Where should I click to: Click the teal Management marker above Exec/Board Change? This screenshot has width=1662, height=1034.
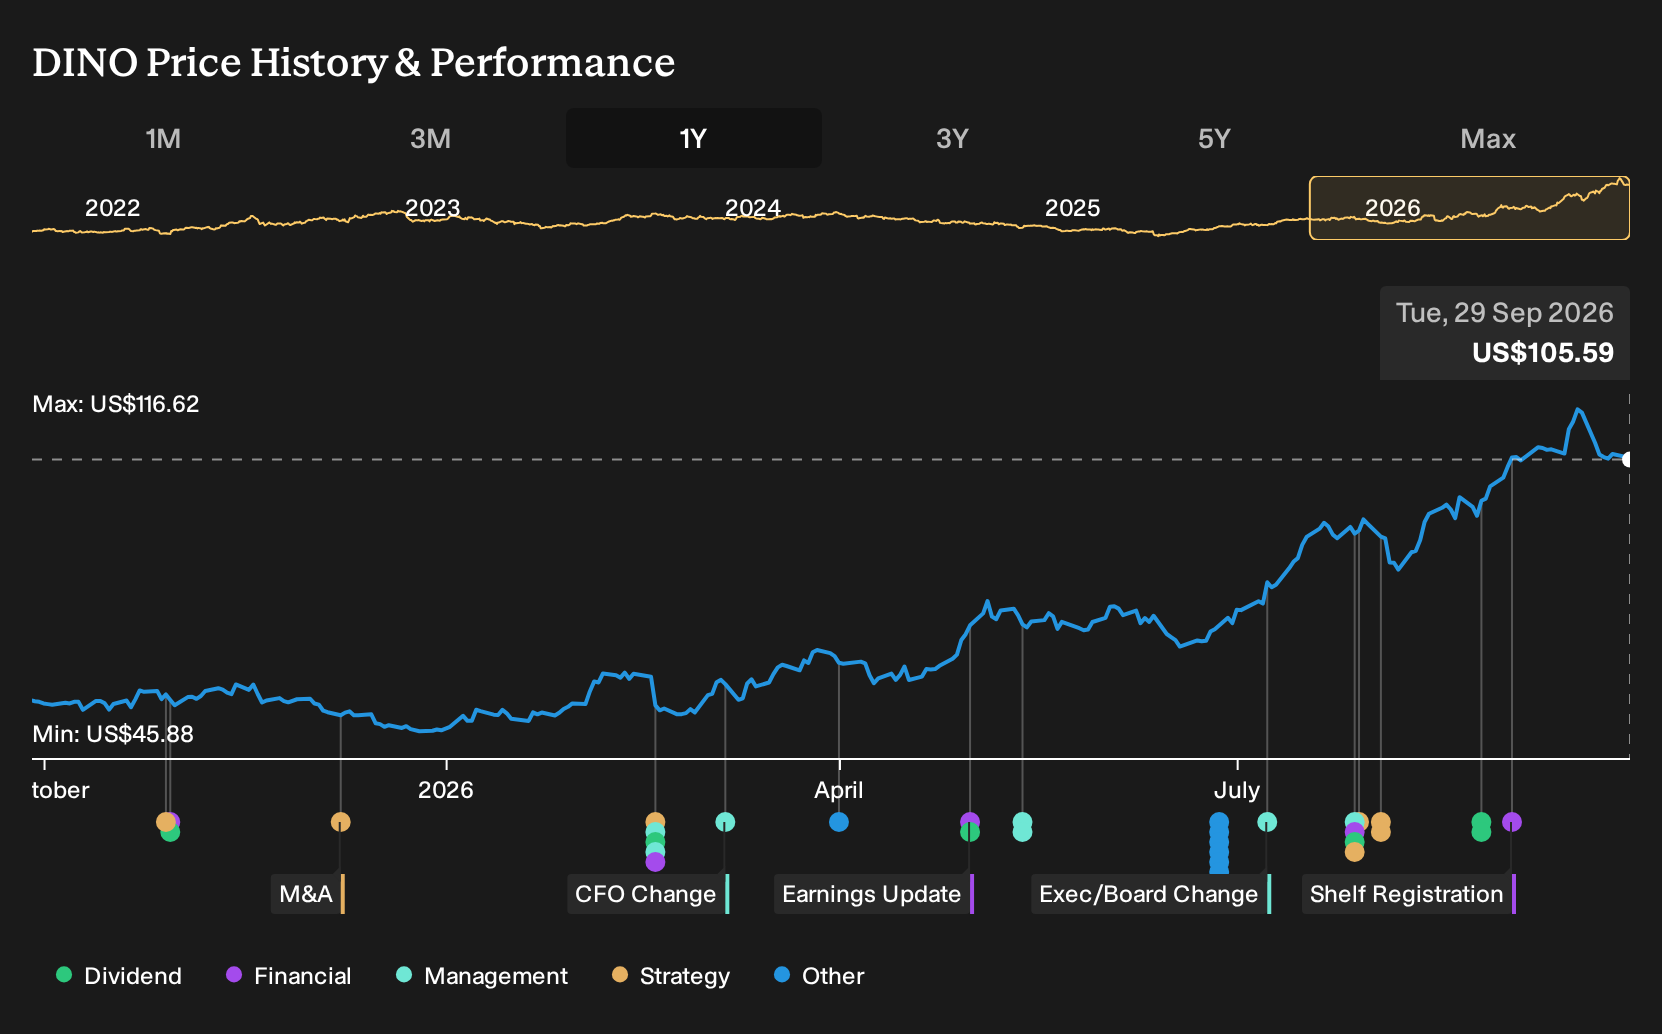coord(1267,822)
